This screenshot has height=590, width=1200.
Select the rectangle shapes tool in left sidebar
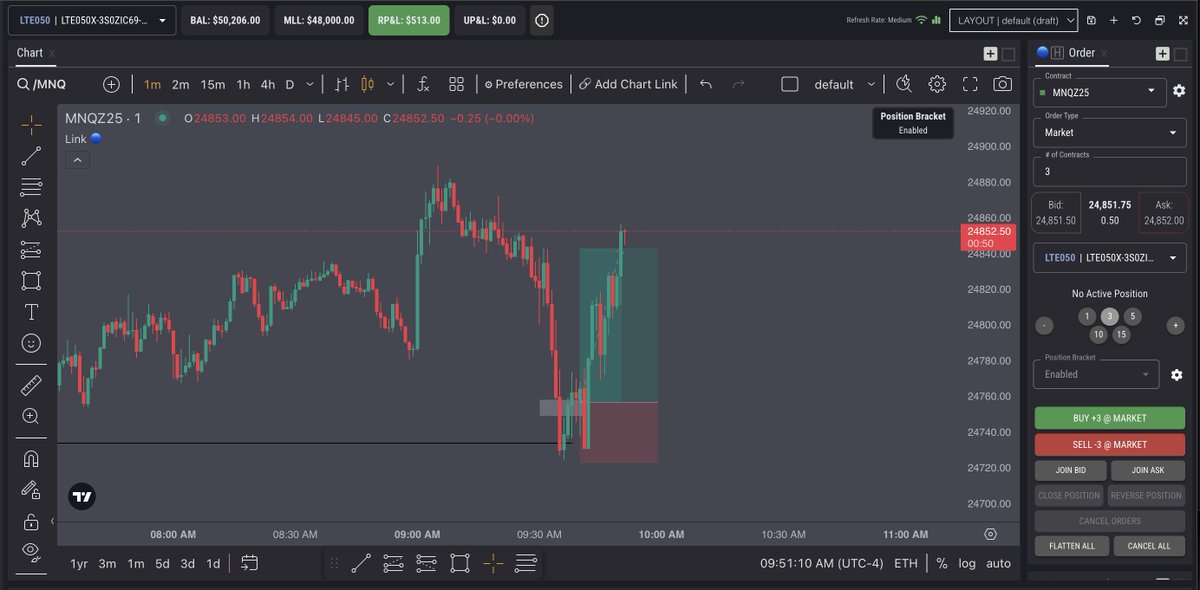[31, 280]
